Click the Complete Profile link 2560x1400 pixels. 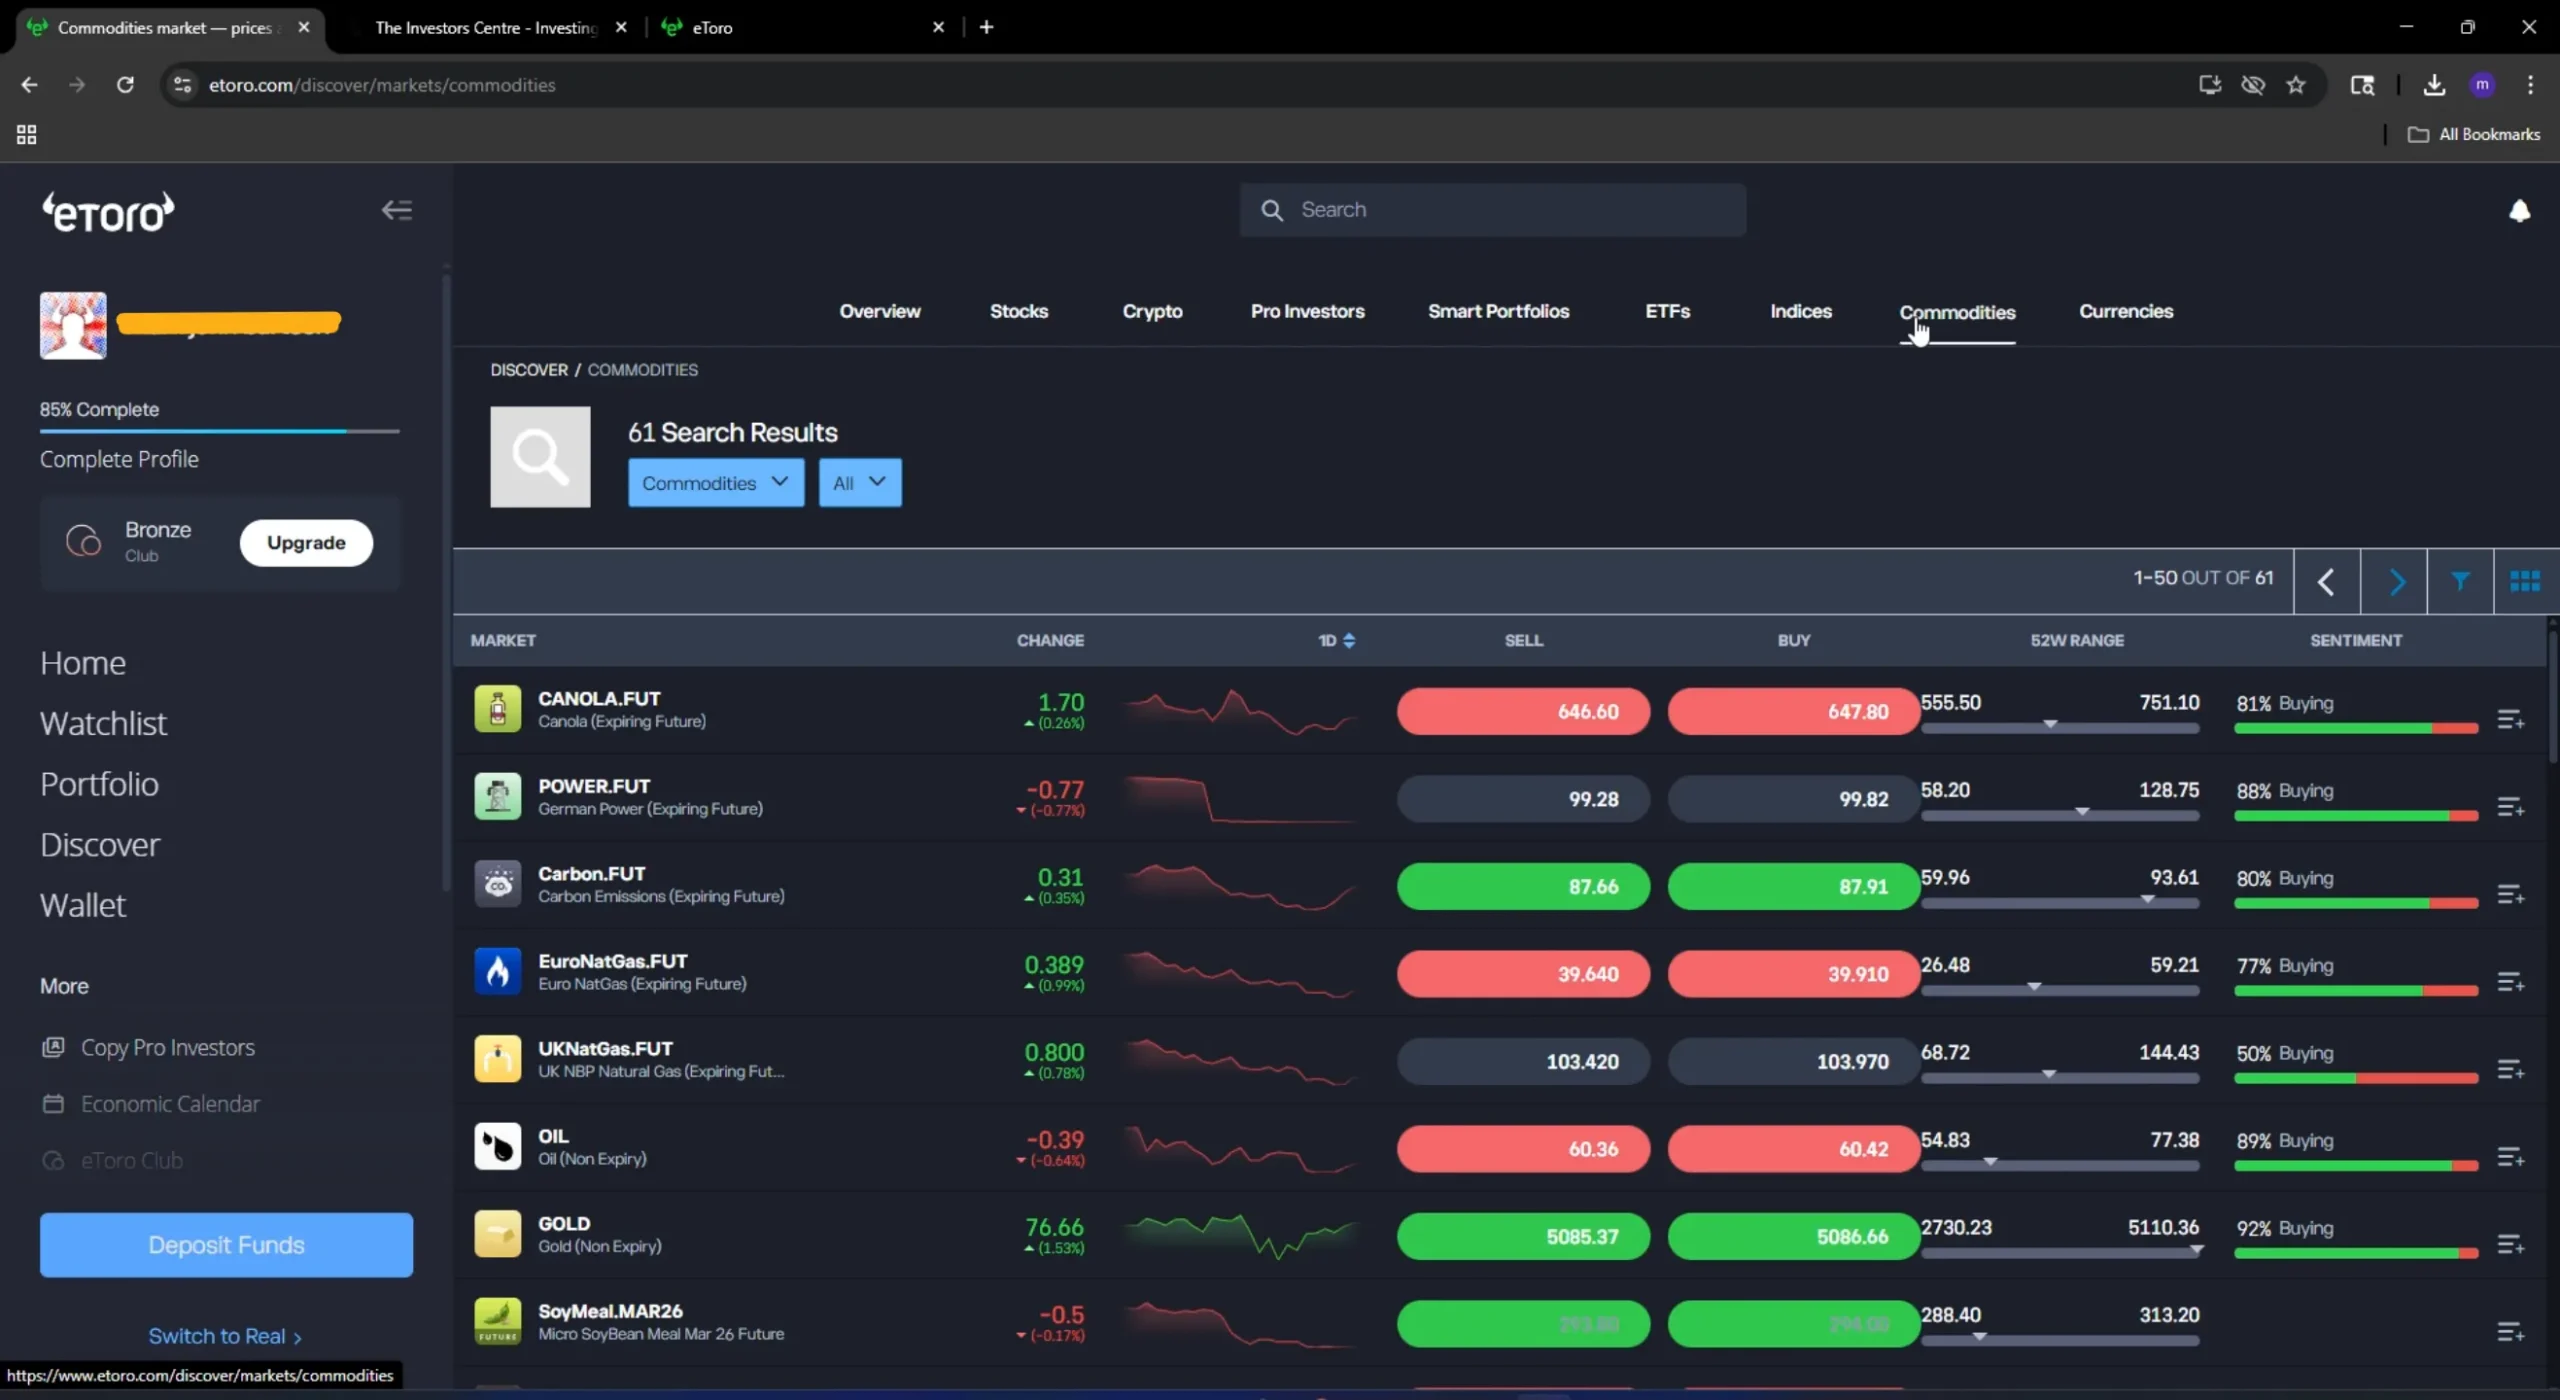tap(119, 459)
